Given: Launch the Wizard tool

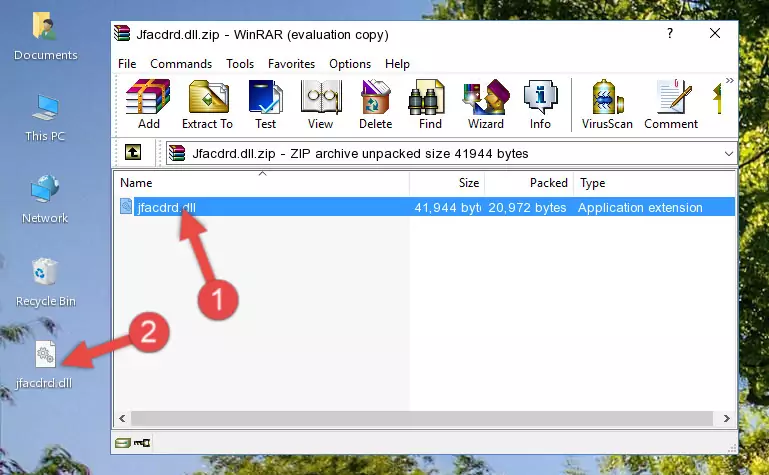Looking at the screenshot, I should click(486, 104).
